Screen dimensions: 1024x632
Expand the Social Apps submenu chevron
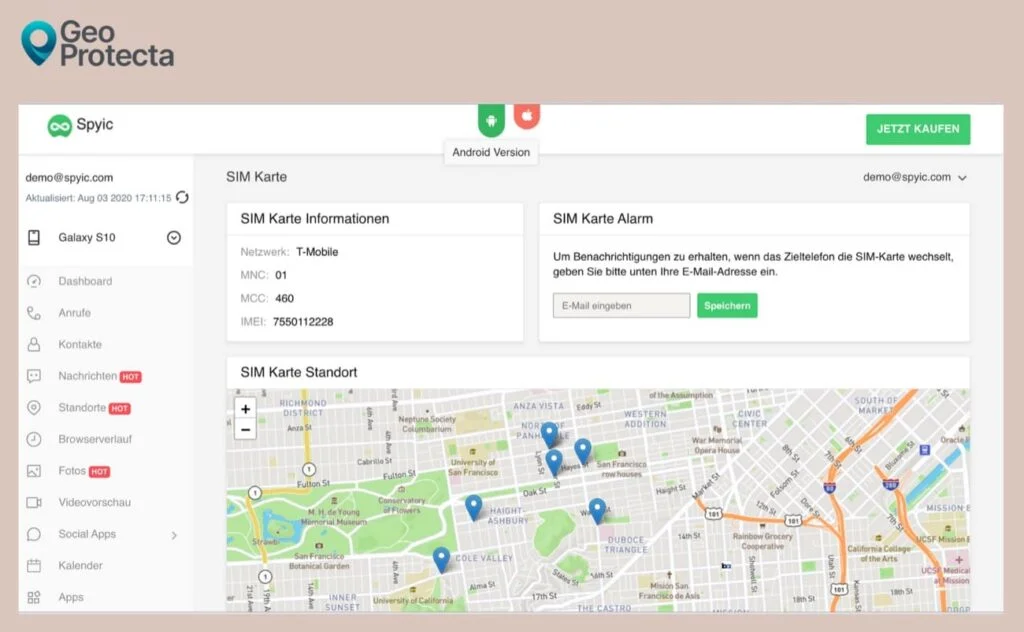[x=174, y=535]
